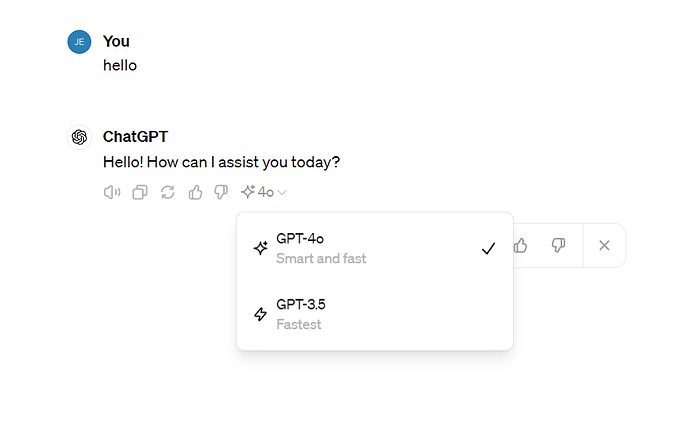Viewport: 690px width, 427px height.
Task: Click the Read Aloud speaker icon
Action: coord(112,192)
